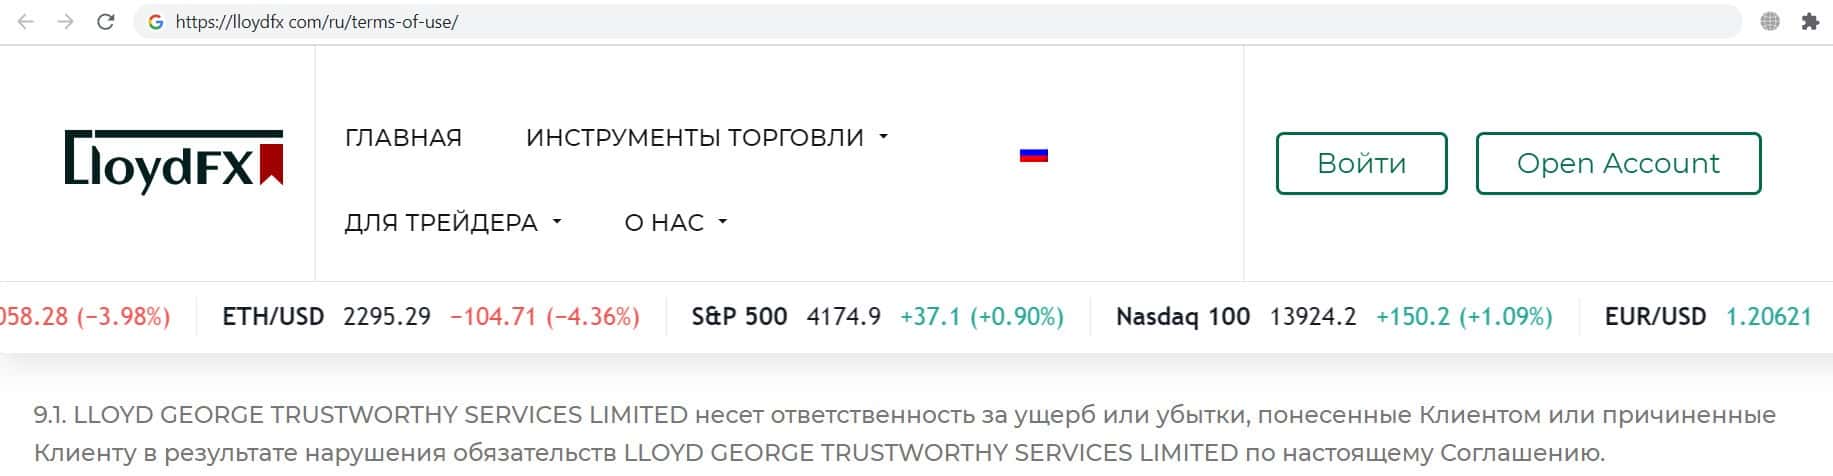Reload the page with refresh icon
The height and width of the screenshot is (476, 1833).
(105, 22)
